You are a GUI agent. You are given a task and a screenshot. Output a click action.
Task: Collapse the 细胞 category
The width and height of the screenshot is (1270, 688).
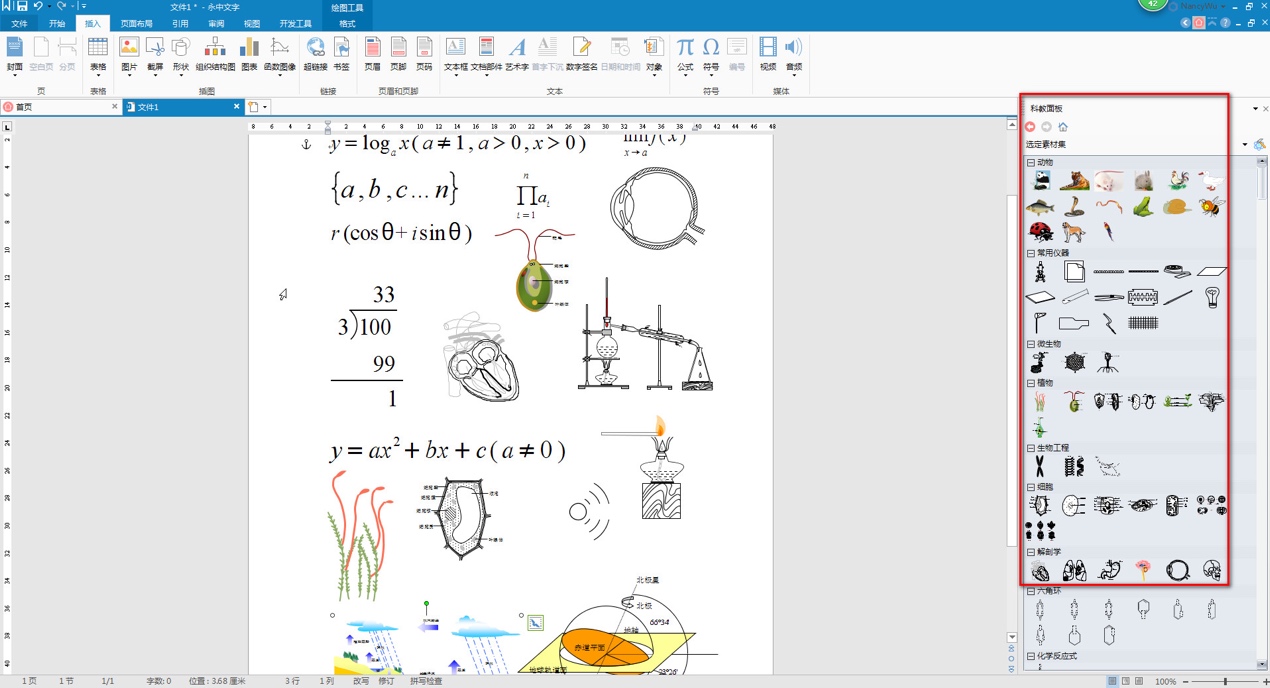(x=1031, y=487)
